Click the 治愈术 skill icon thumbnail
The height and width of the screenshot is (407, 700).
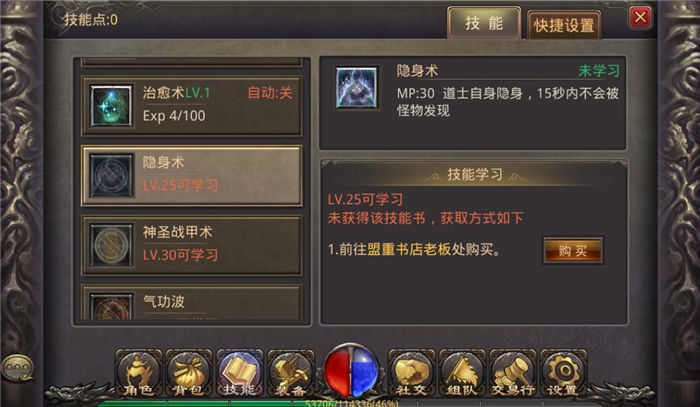[x=111, y=106]
